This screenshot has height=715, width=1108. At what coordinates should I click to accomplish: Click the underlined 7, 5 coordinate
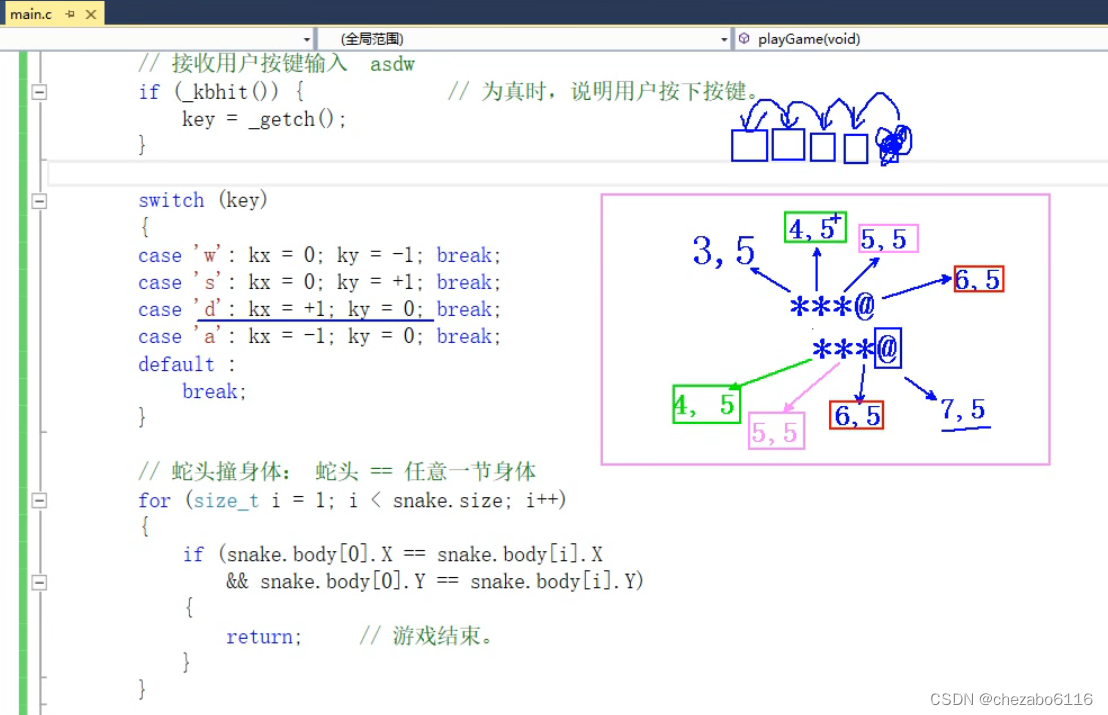[963, 410]
